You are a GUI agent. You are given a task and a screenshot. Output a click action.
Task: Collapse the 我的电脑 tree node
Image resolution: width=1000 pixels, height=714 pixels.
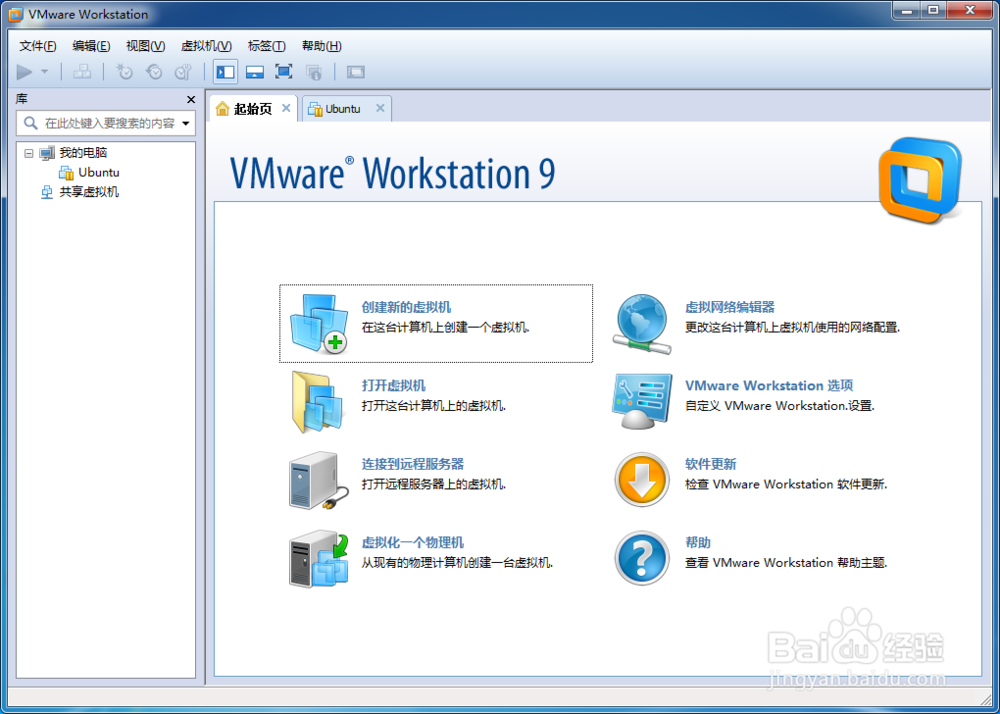(28, 153)
